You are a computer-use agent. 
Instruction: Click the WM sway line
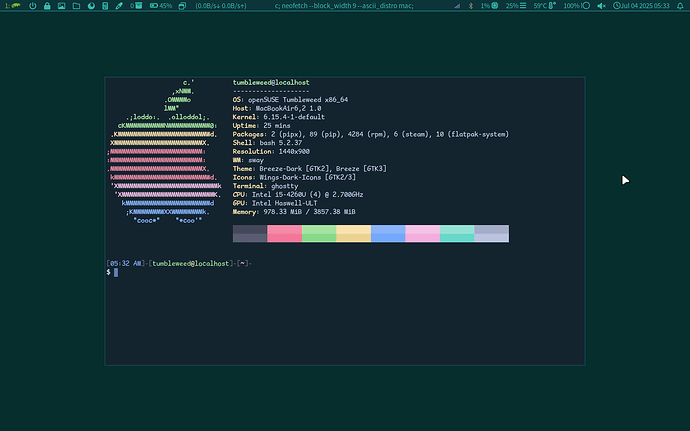(248, 160)
